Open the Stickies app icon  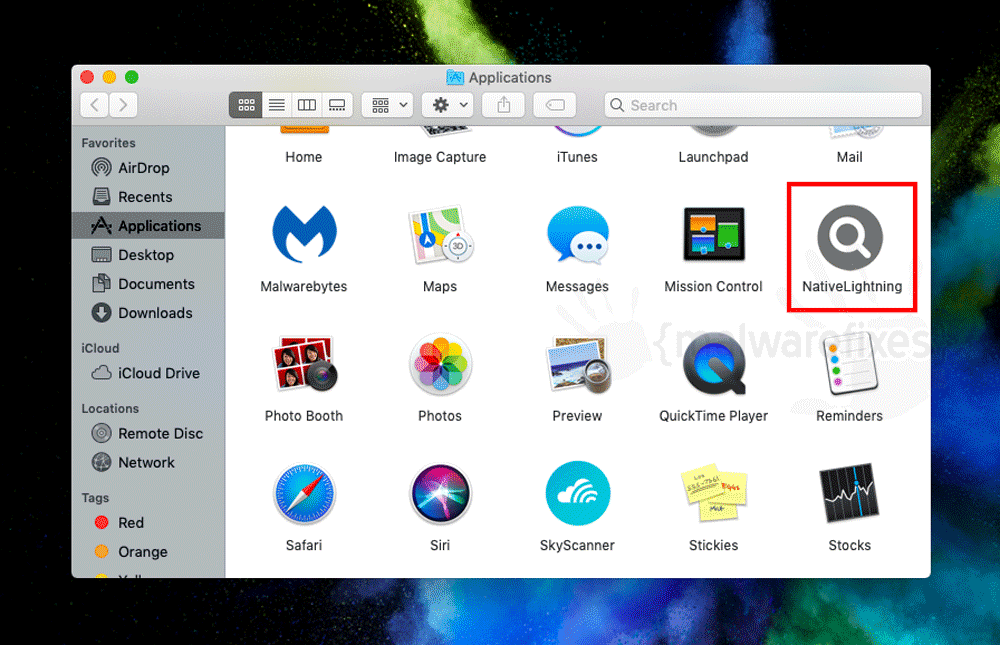click(x=714, y=493)
